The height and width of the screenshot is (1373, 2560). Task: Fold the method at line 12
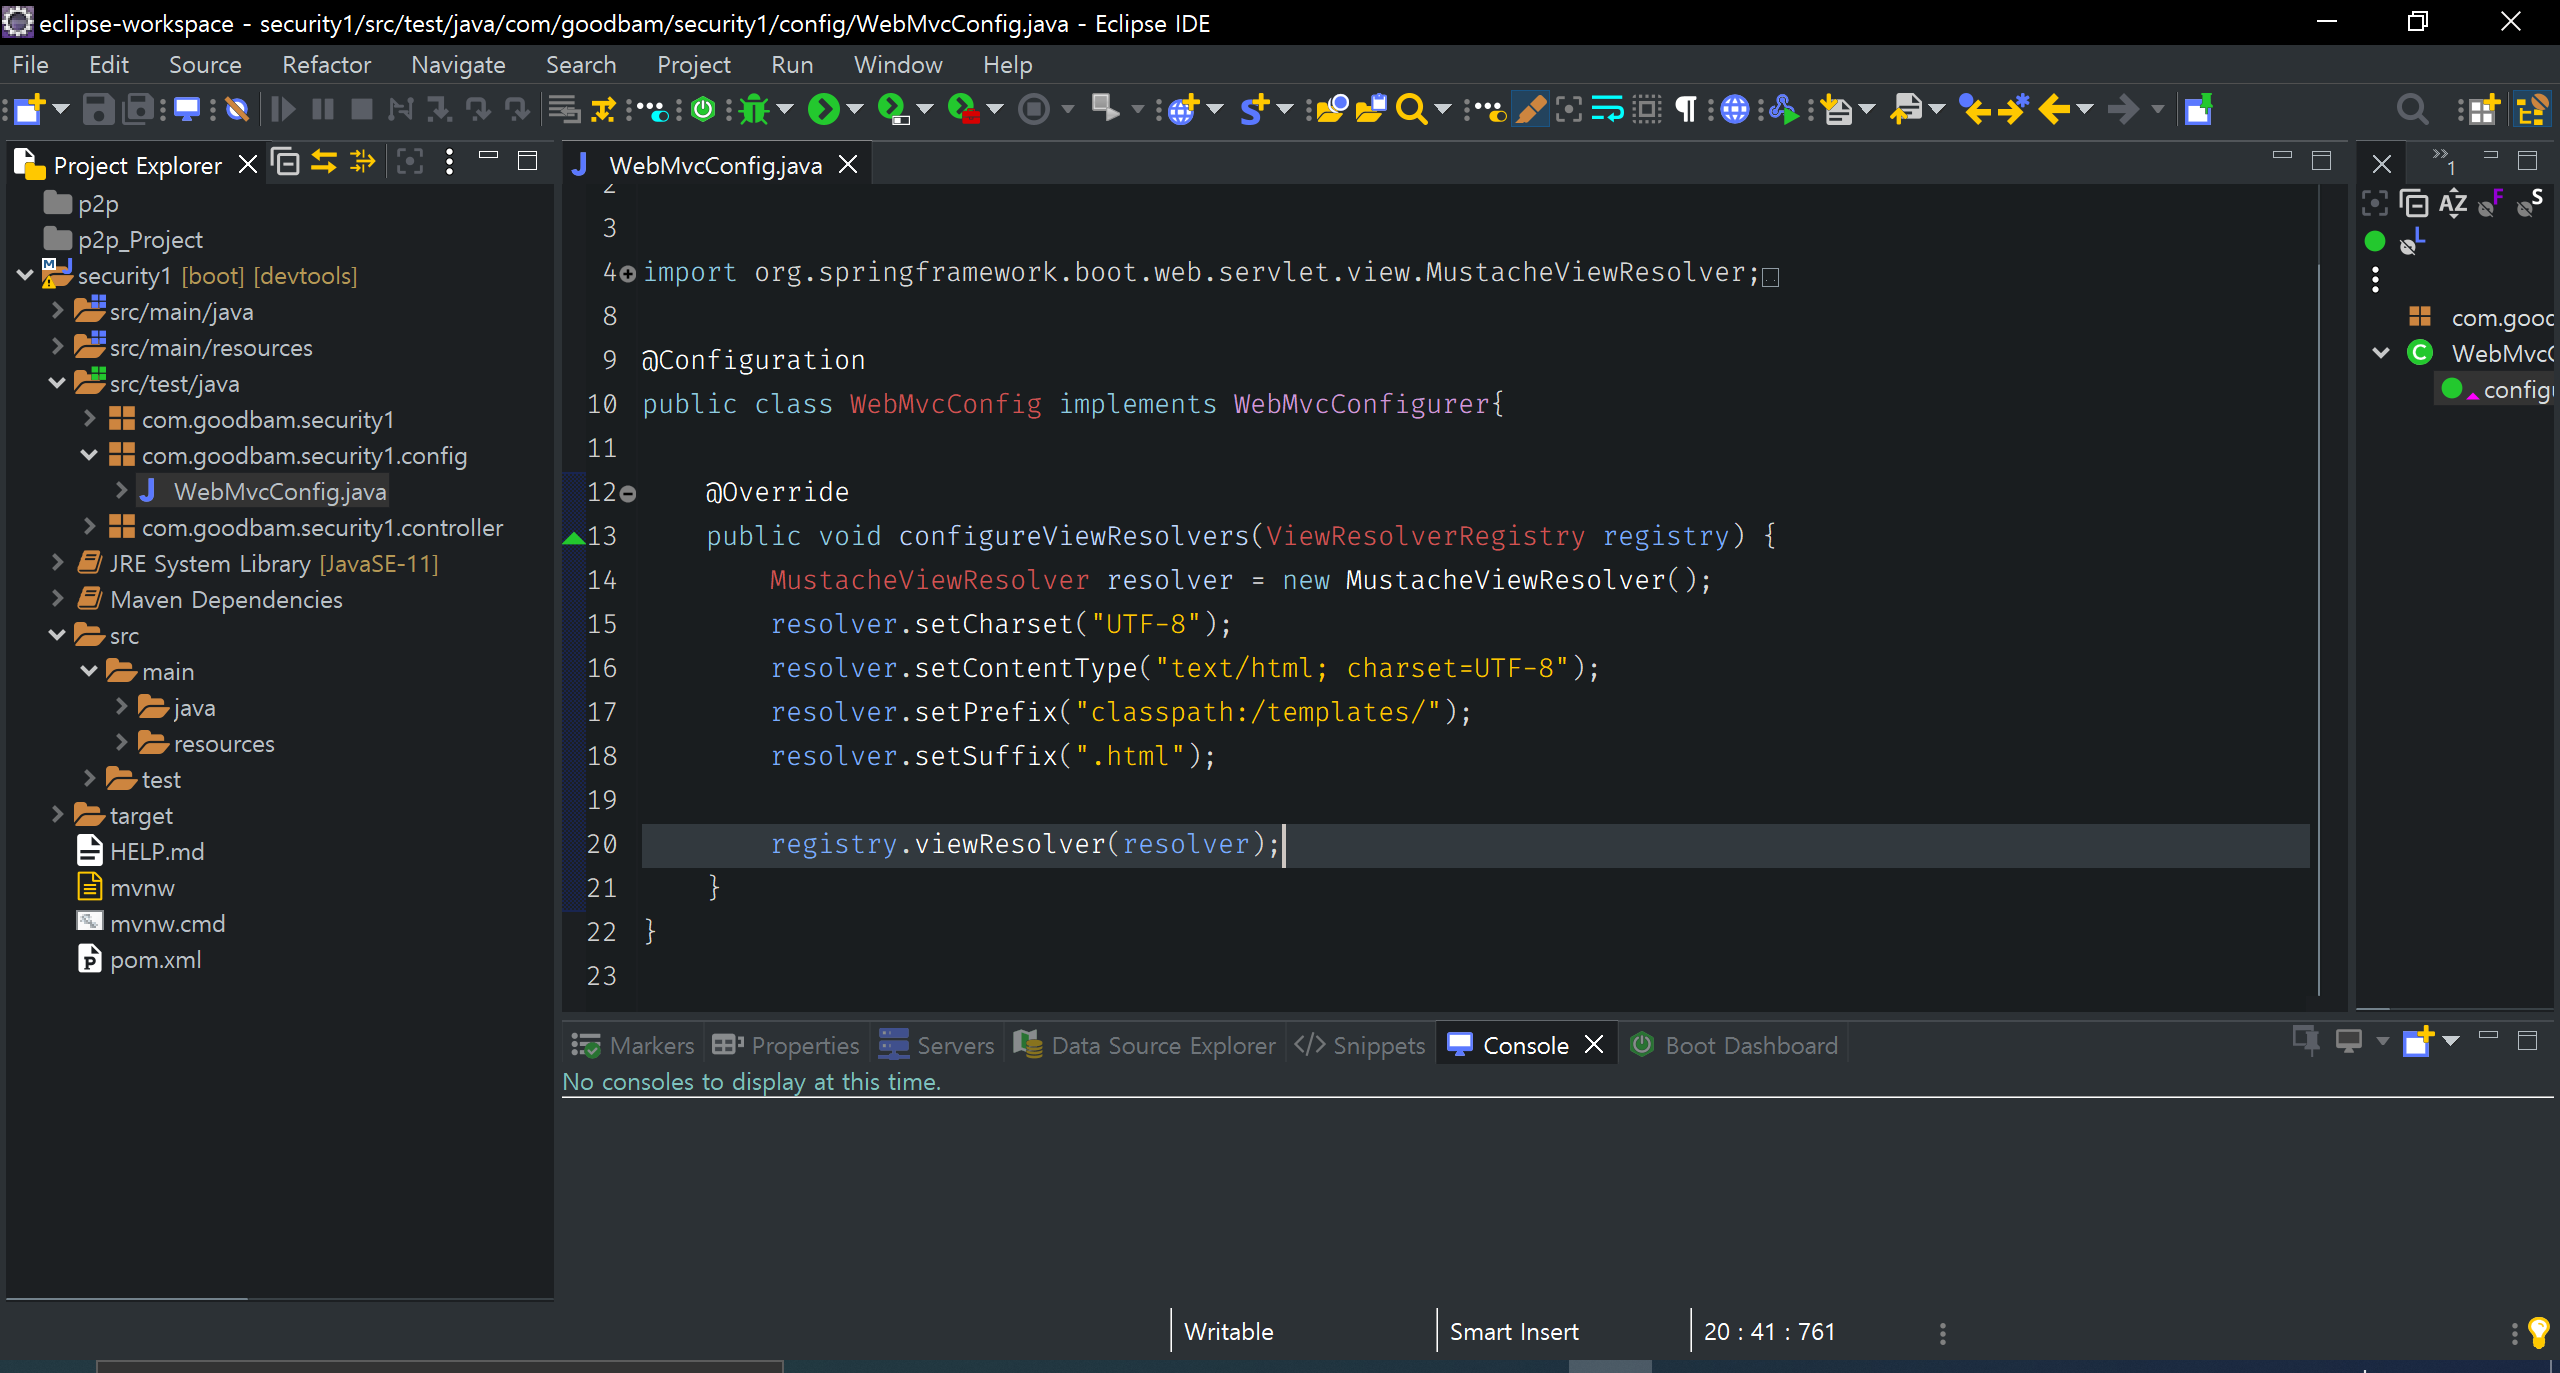coord(629,493)
